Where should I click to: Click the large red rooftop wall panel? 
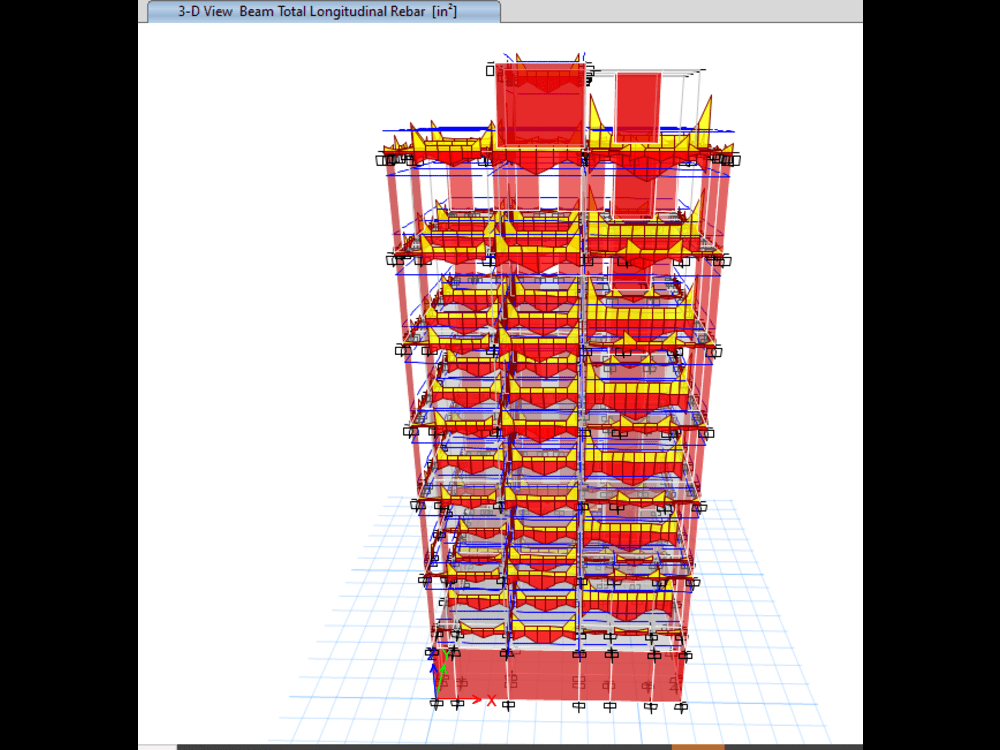(x=540, y=105)
